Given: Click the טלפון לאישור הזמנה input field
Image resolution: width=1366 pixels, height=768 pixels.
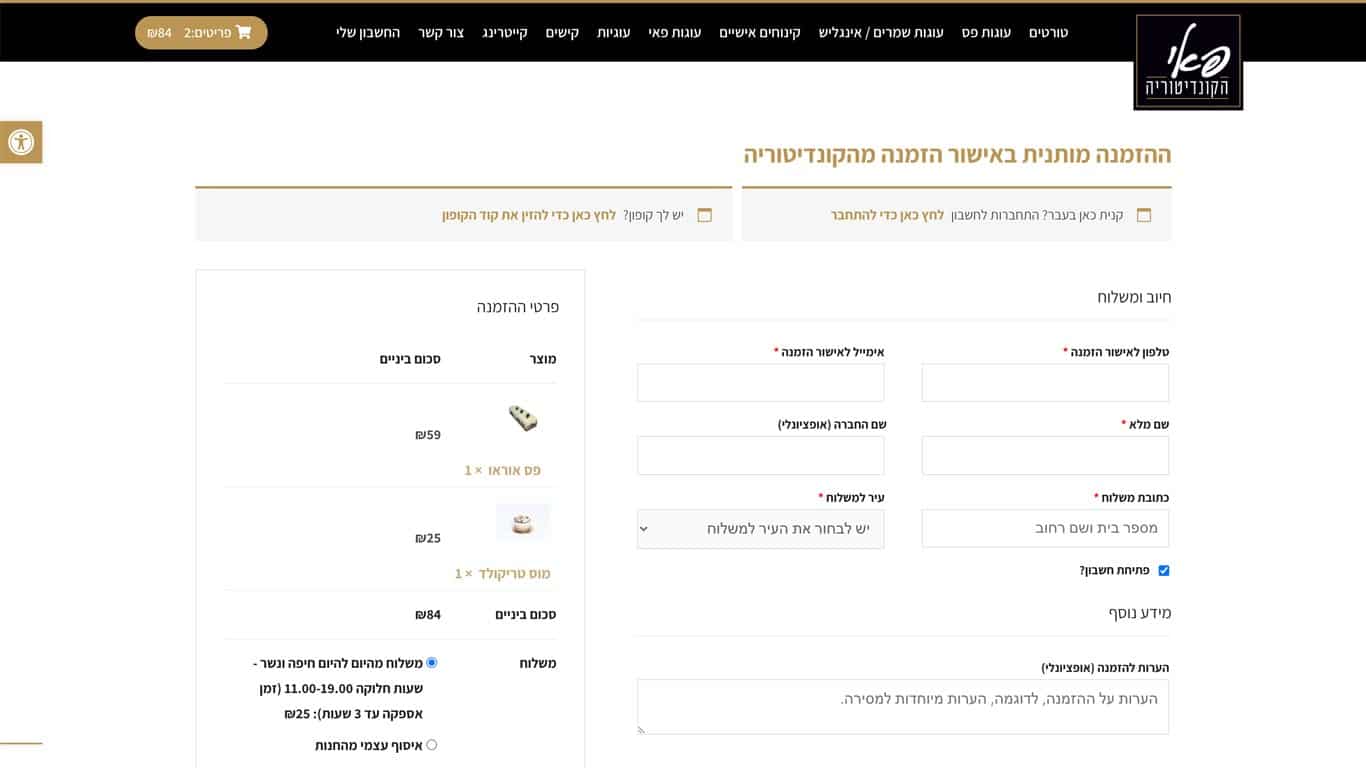Looking at the screenshot, I should [1045, 383].
